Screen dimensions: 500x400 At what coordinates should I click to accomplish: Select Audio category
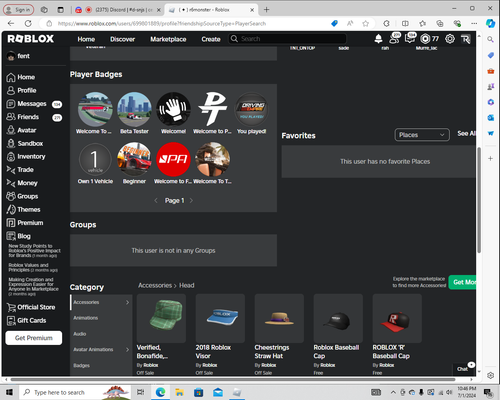tap(101, 334)
